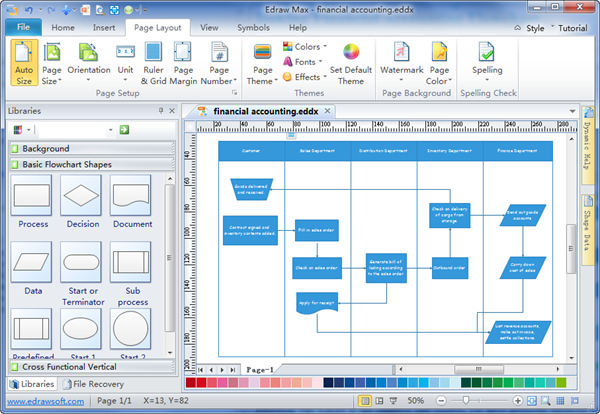Image resolution: width=600 pixels, height=414 pixels.
Task: Open the Colors theme dropdown
Action: 306,47
